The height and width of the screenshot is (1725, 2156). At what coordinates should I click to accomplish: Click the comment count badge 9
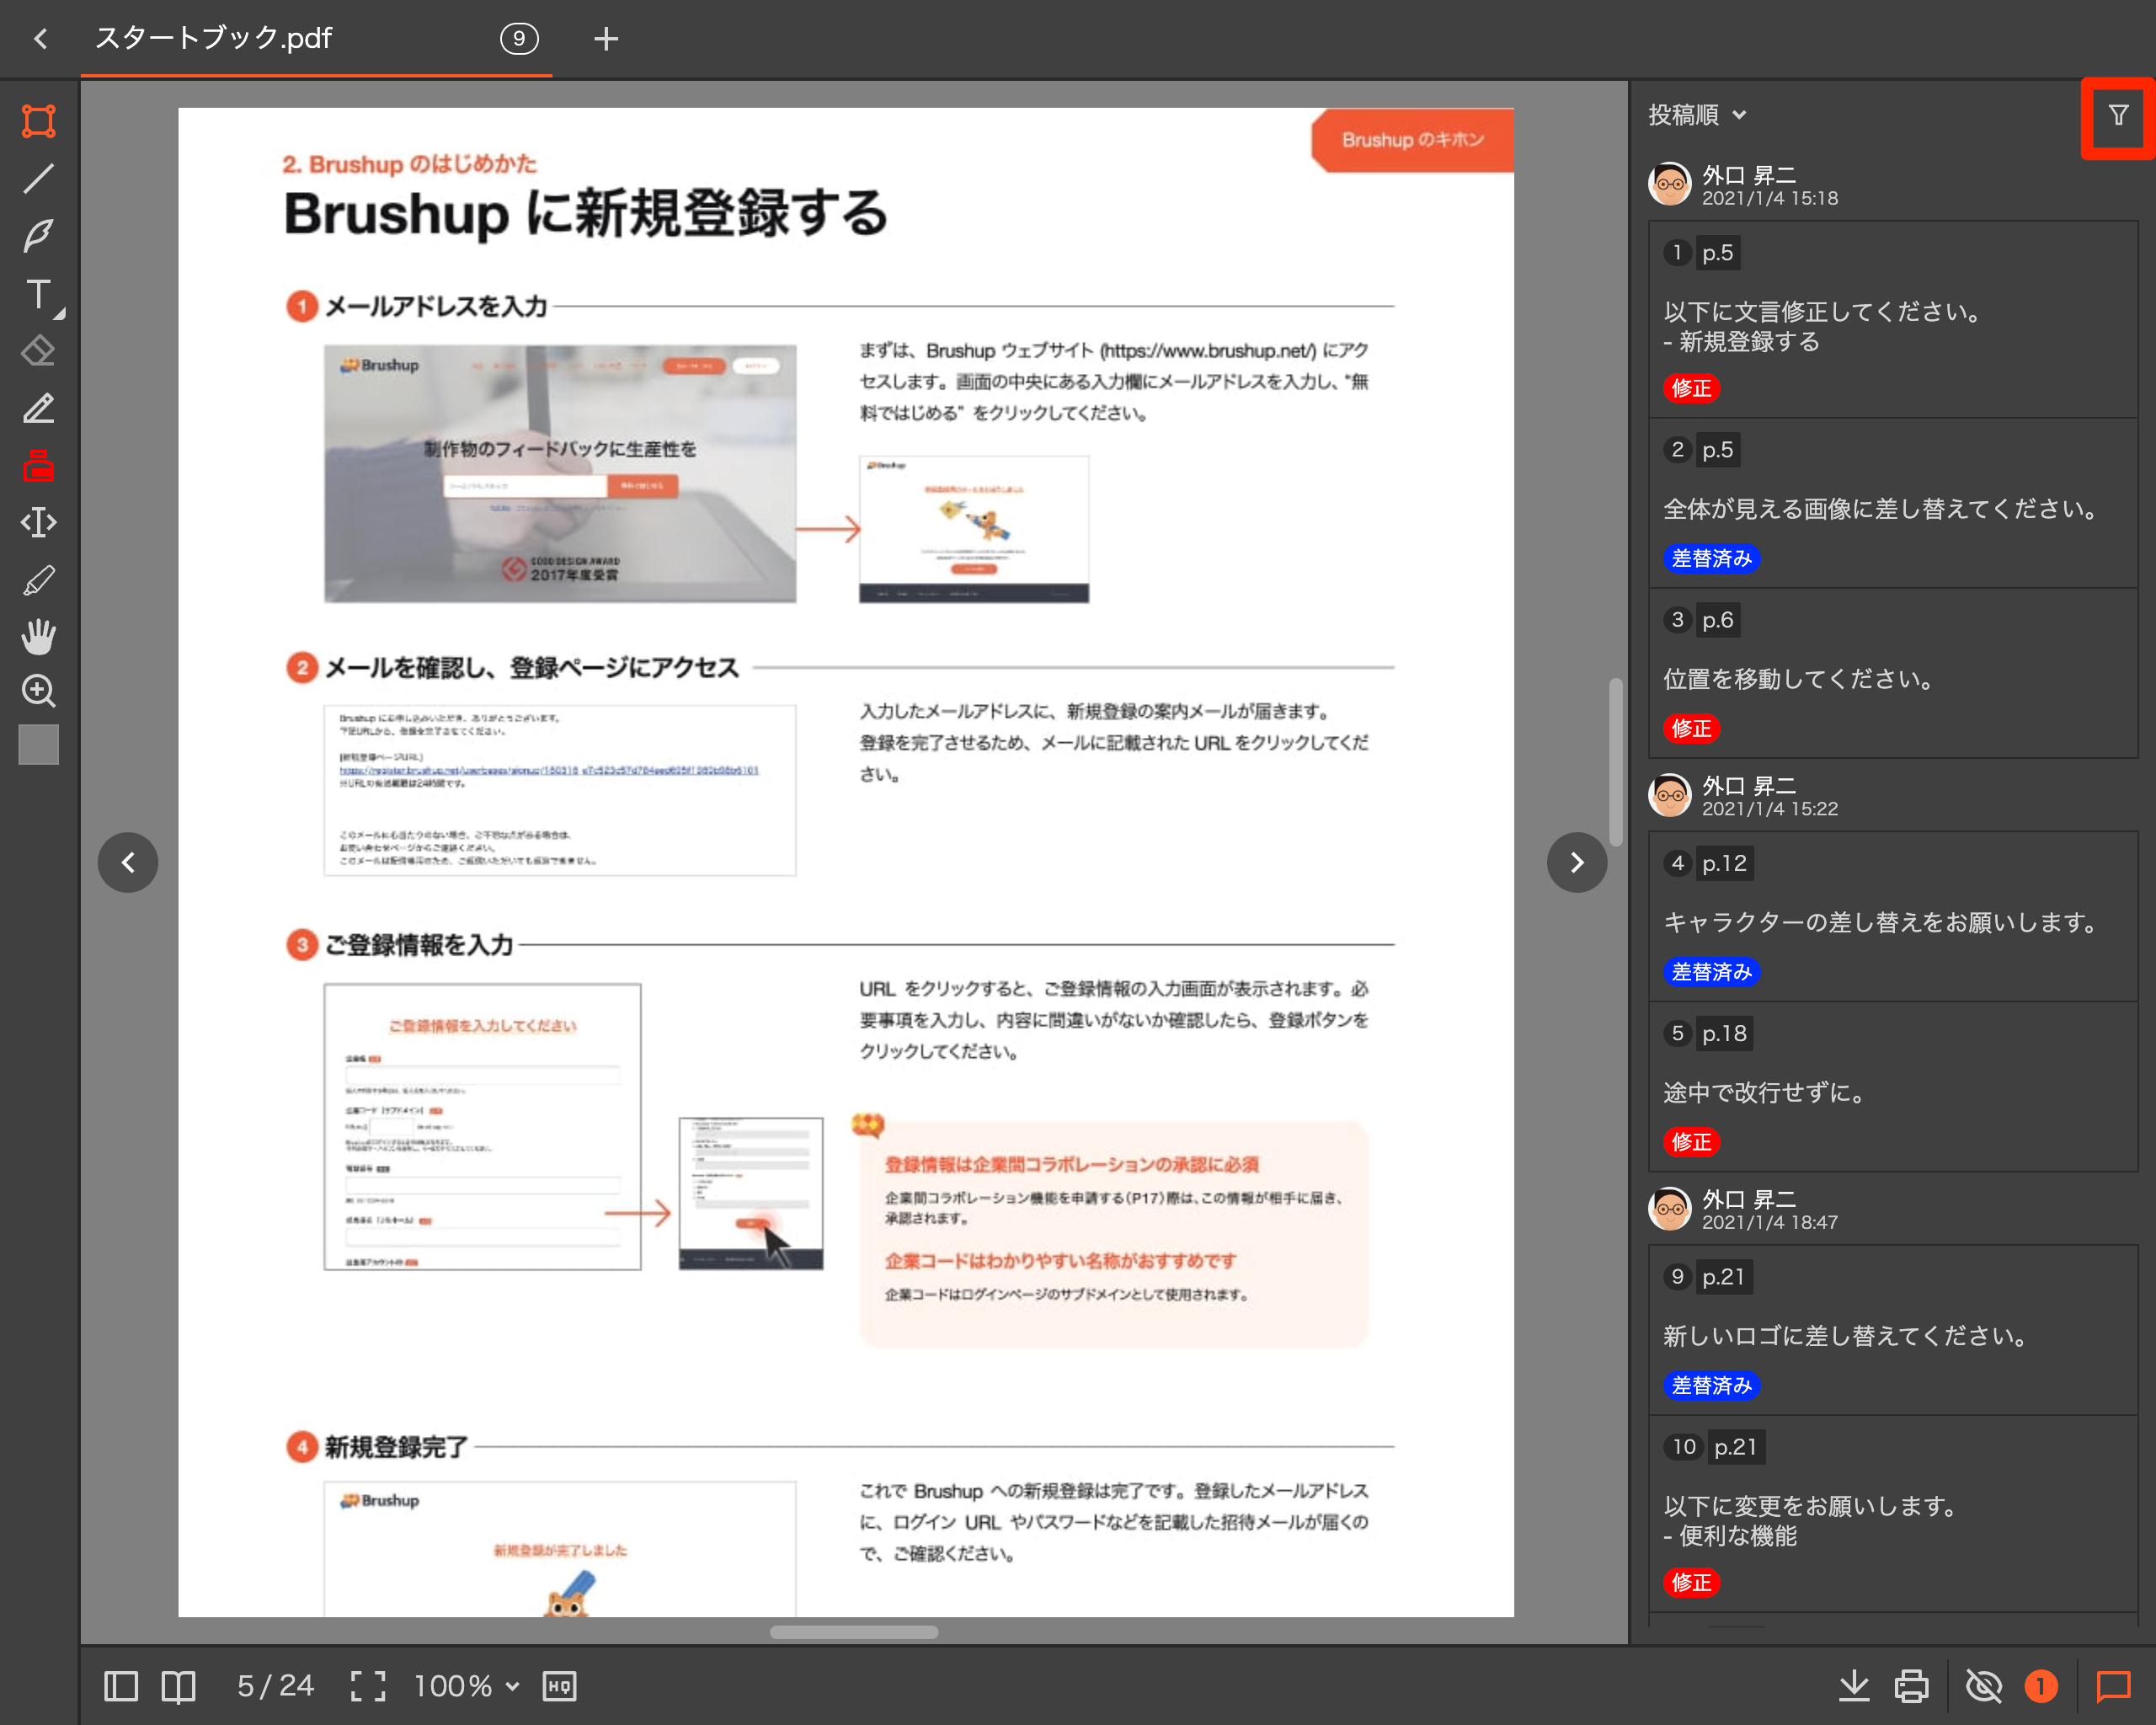(519, 39)
